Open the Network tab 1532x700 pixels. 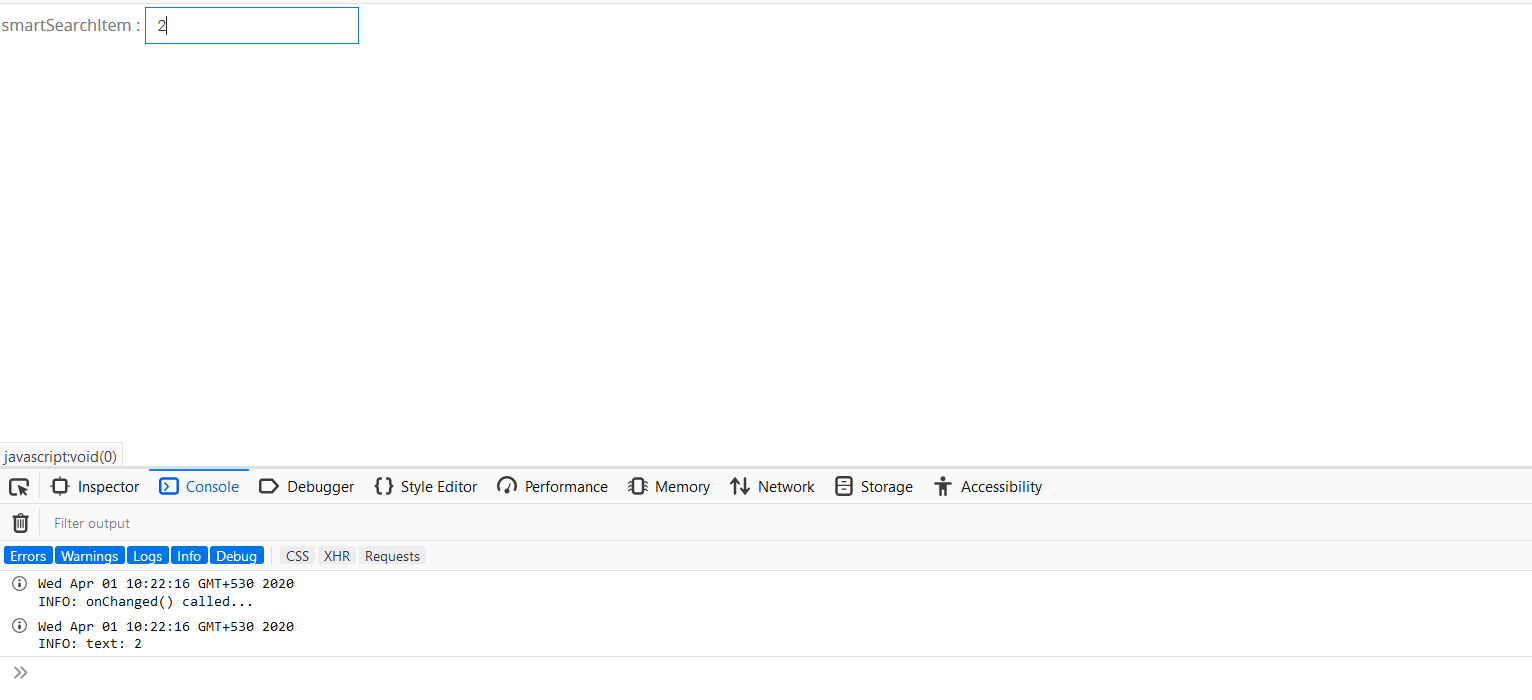tap(773, 487)
